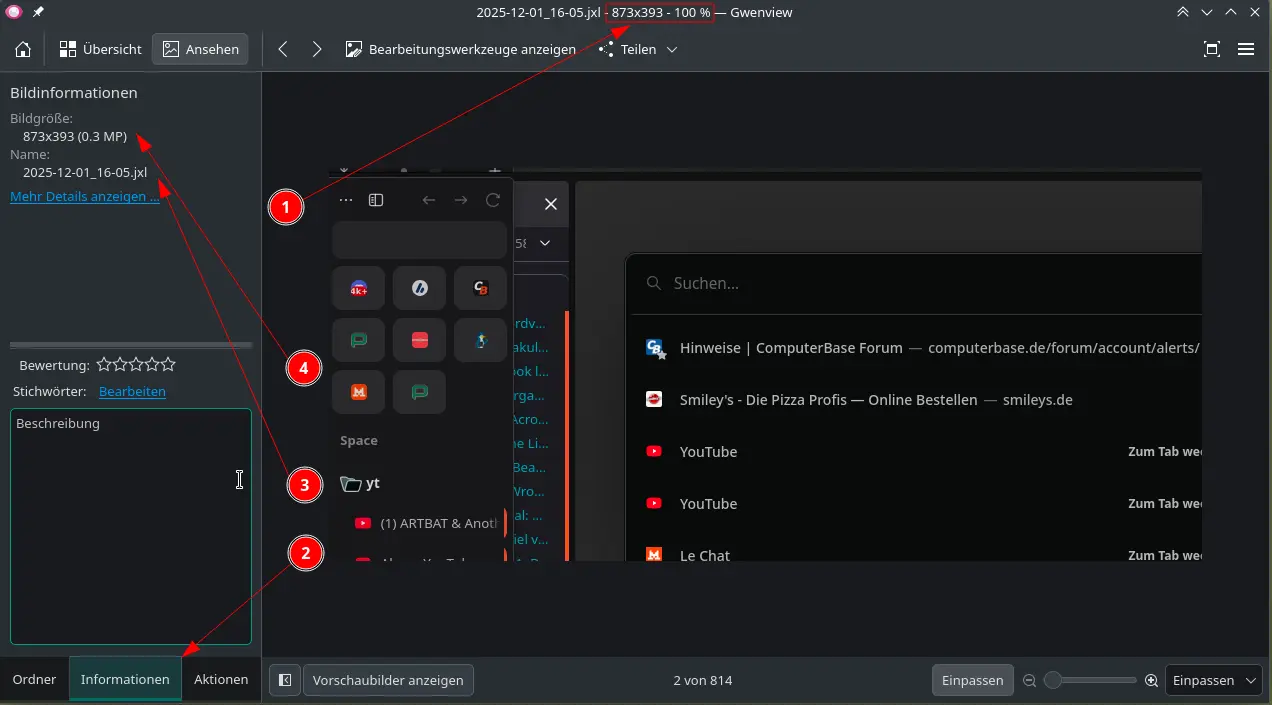The width and height of the screenshot is (1272, 705).
Task: Click the browser three-dots menu in image
Action: (346, 200)
